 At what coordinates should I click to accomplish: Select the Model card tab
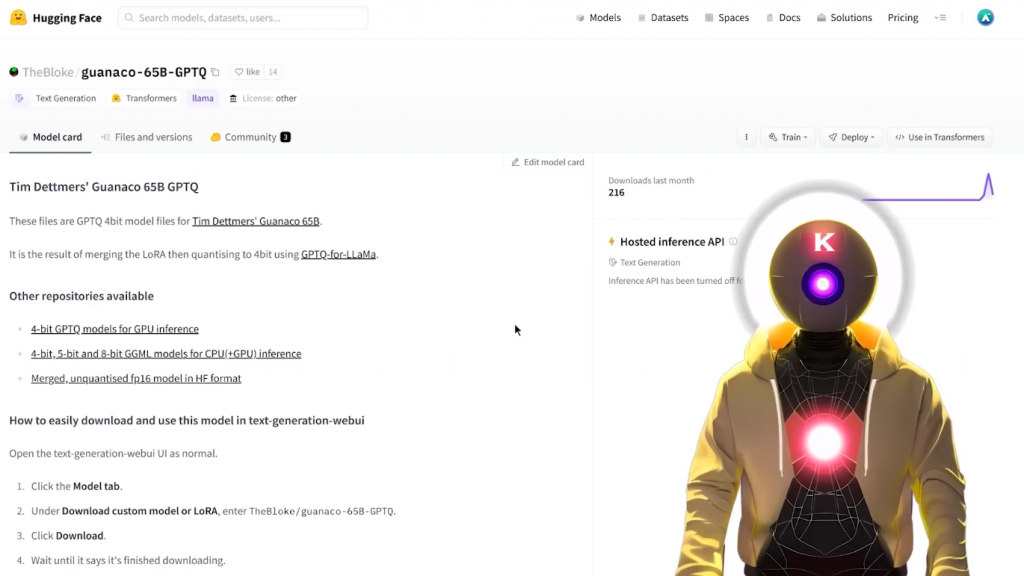(50, 137)
